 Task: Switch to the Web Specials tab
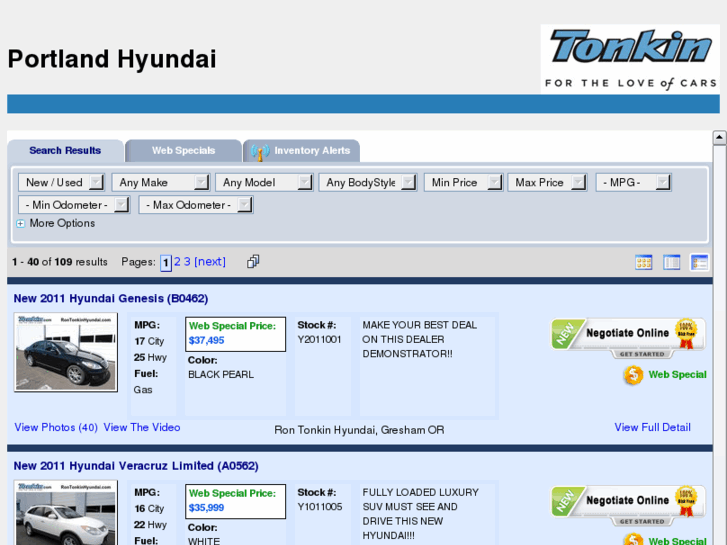click(x=184, y=151)
